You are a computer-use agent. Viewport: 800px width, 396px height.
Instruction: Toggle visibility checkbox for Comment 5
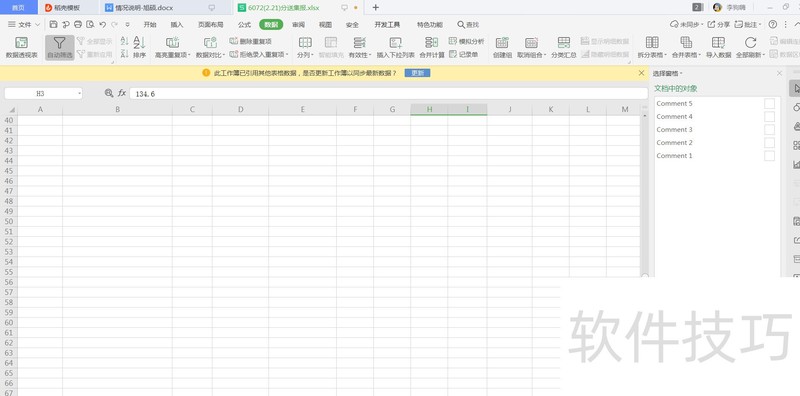(x=769, y=104)
